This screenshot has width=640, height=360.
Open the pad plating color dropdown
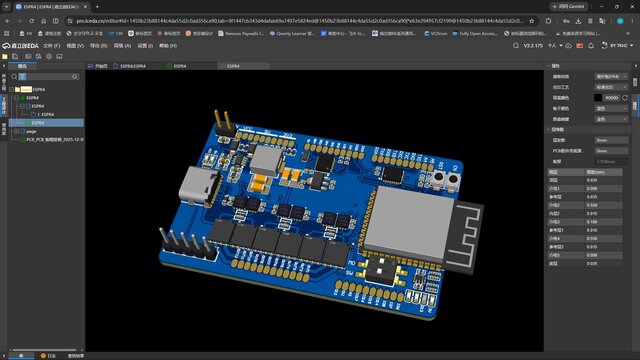pyautogui.click(x=611, y=119)
